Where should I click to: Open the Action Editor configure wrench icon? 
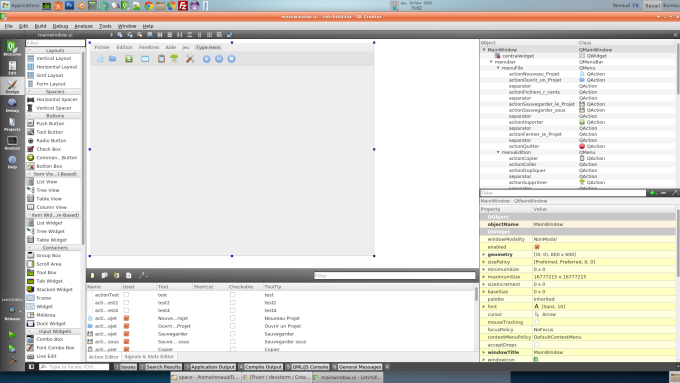tap(143, 275)
